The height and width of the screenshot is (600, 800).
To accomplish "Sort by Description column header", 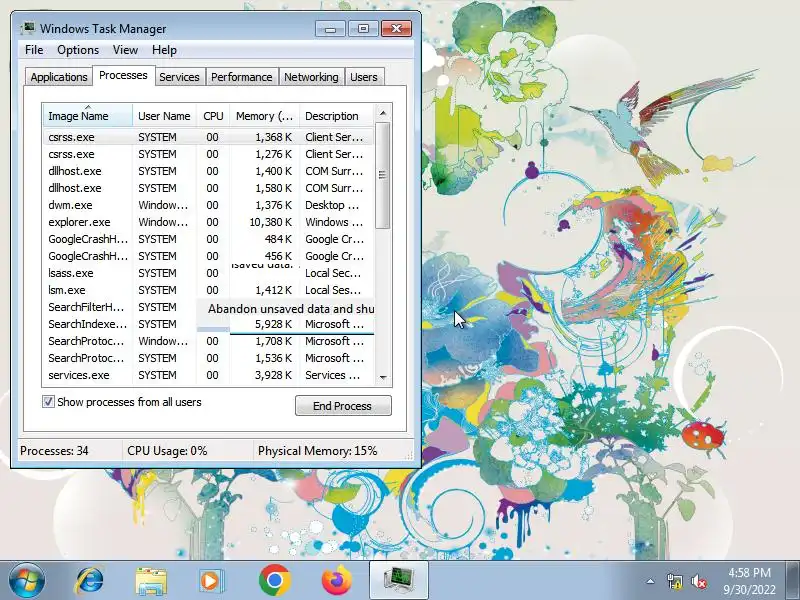I will (x=337, y=116).
